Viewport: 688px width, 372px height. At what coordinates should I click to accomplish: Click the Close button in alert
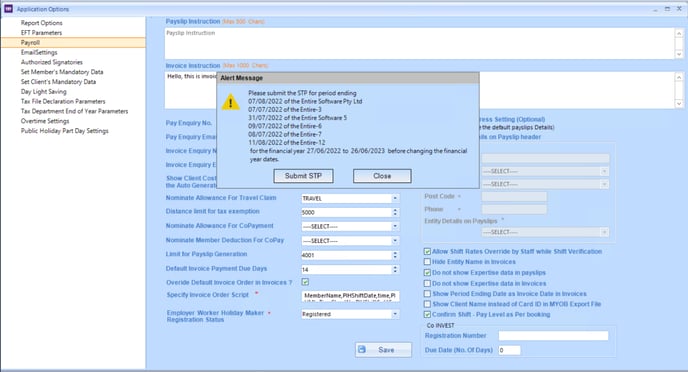(x=382, y=176)
